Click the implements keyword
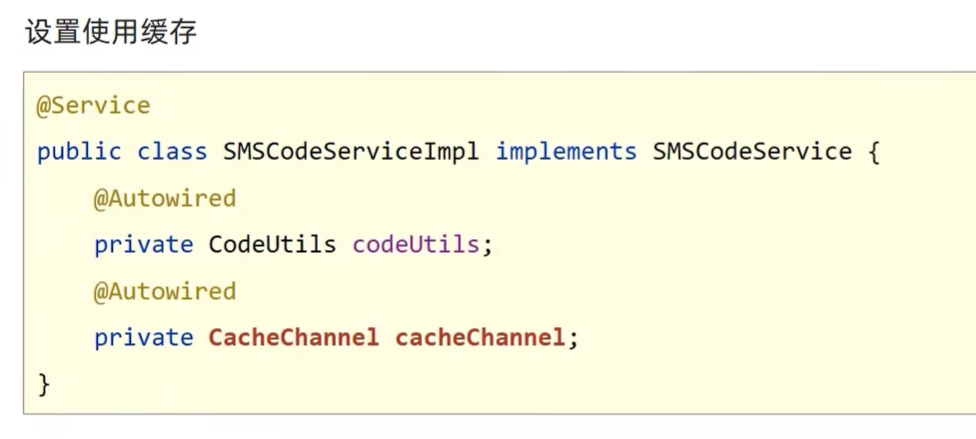Screen dimensions: 976x439 click(x=566, y=152)
